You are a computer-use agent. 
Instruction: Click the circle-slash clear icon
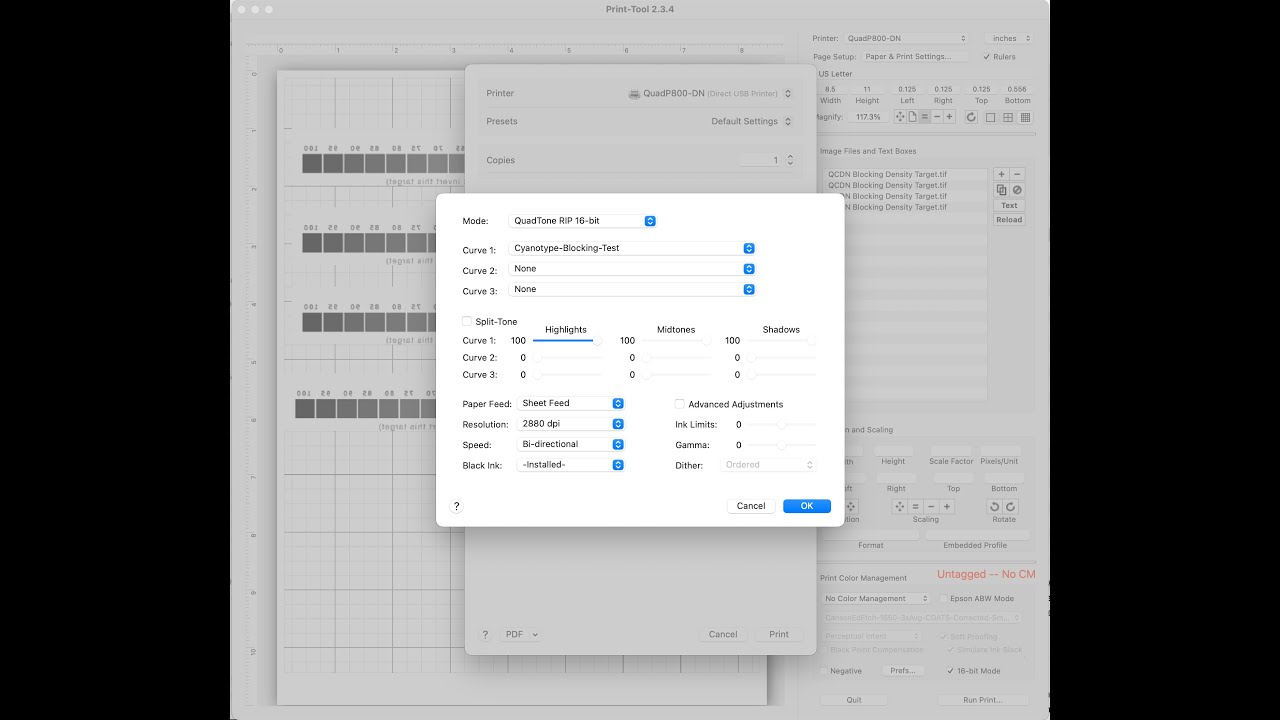[x=1017, y=190]
